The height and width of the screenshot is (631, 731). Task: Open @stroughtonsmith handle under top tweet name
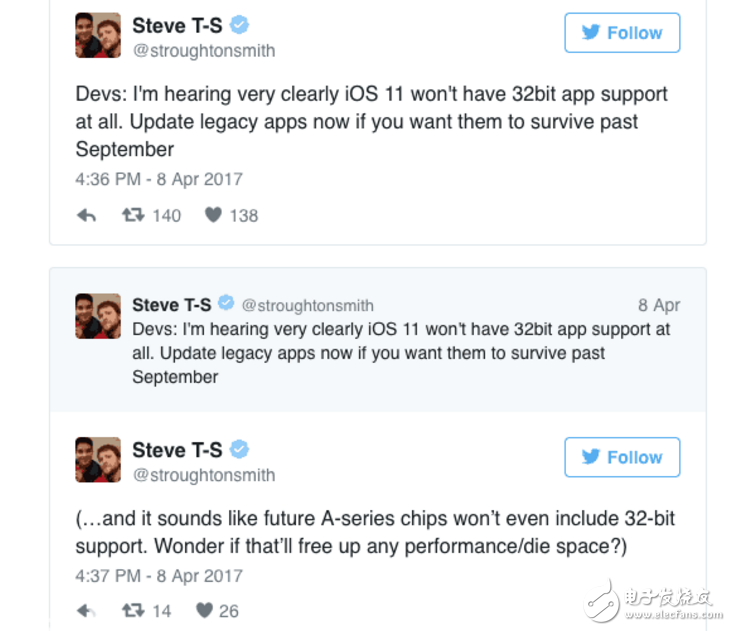[204, 50]
